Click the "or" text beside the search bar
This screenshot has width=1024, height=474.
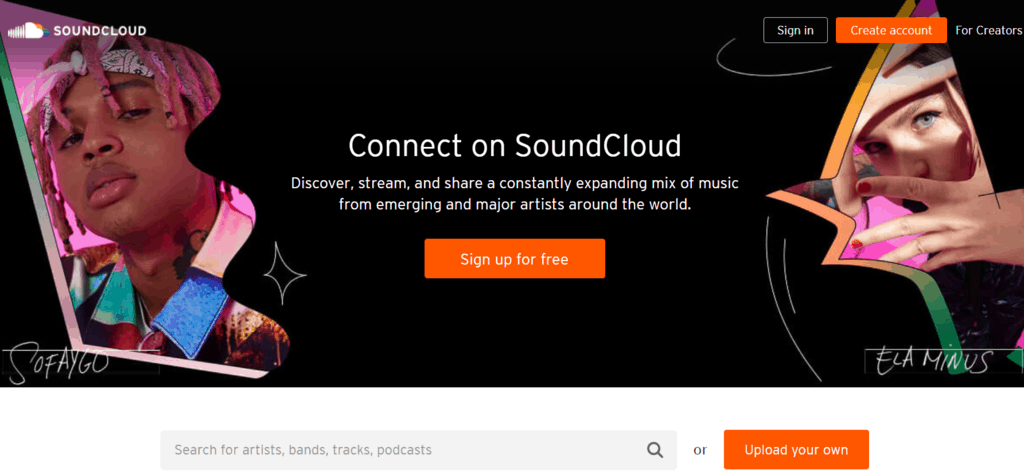coord(700,450)
